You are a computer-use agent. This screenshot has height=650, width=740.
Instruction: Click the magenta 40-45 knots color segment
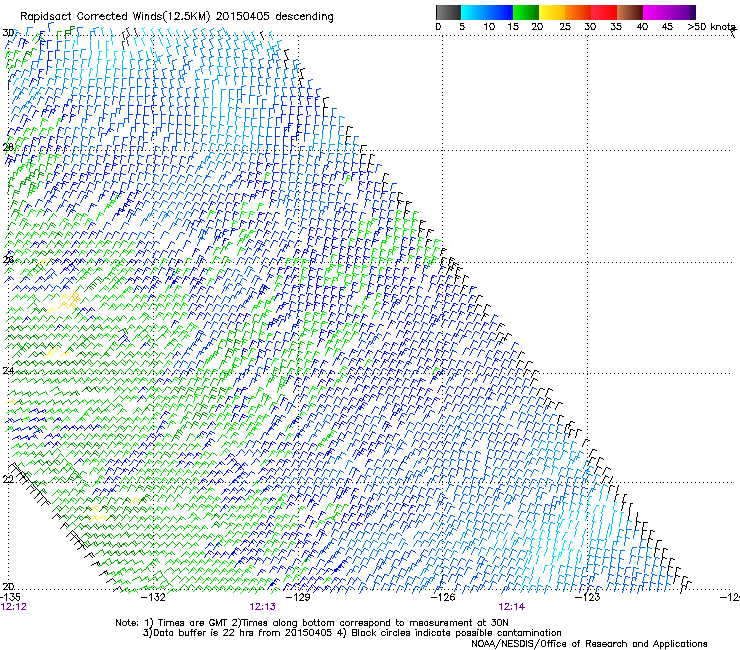point(656,12)
